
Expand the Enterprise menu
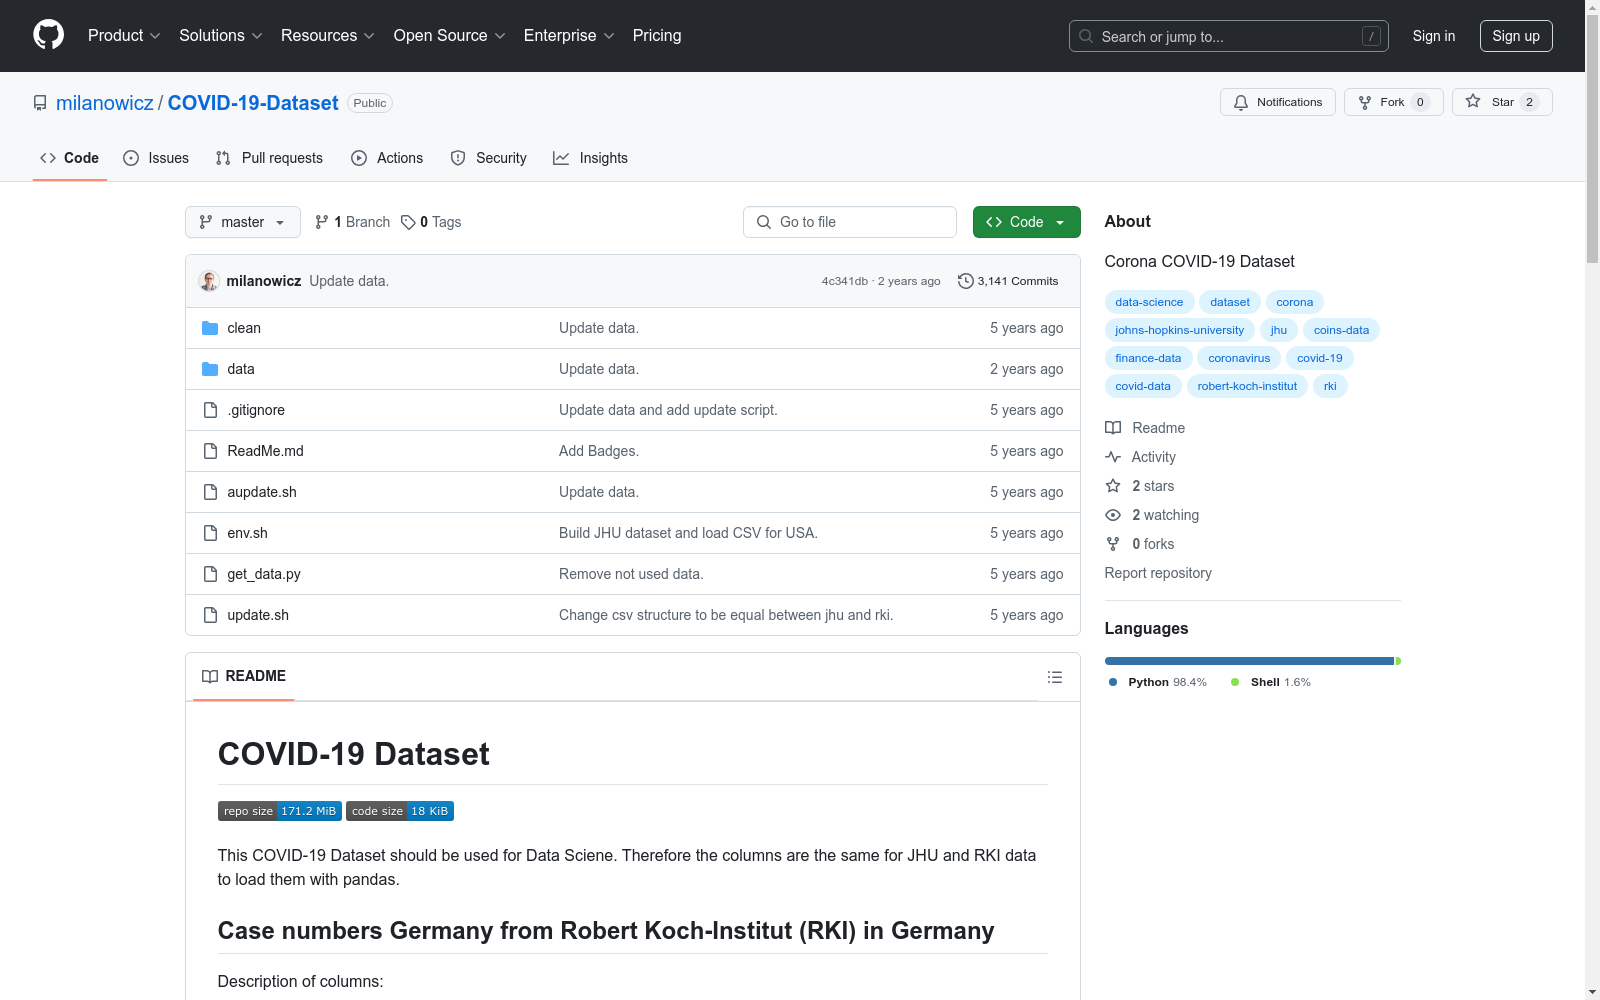tap(569, 35)
